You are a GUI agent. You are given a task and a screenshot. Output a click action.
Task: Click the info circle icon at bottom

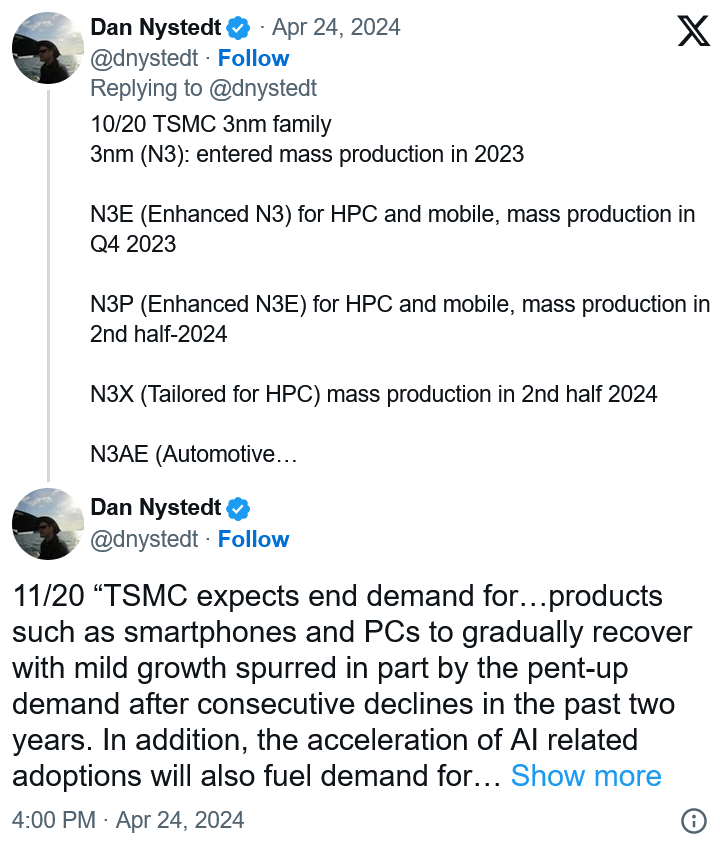(x=693, y=821)
